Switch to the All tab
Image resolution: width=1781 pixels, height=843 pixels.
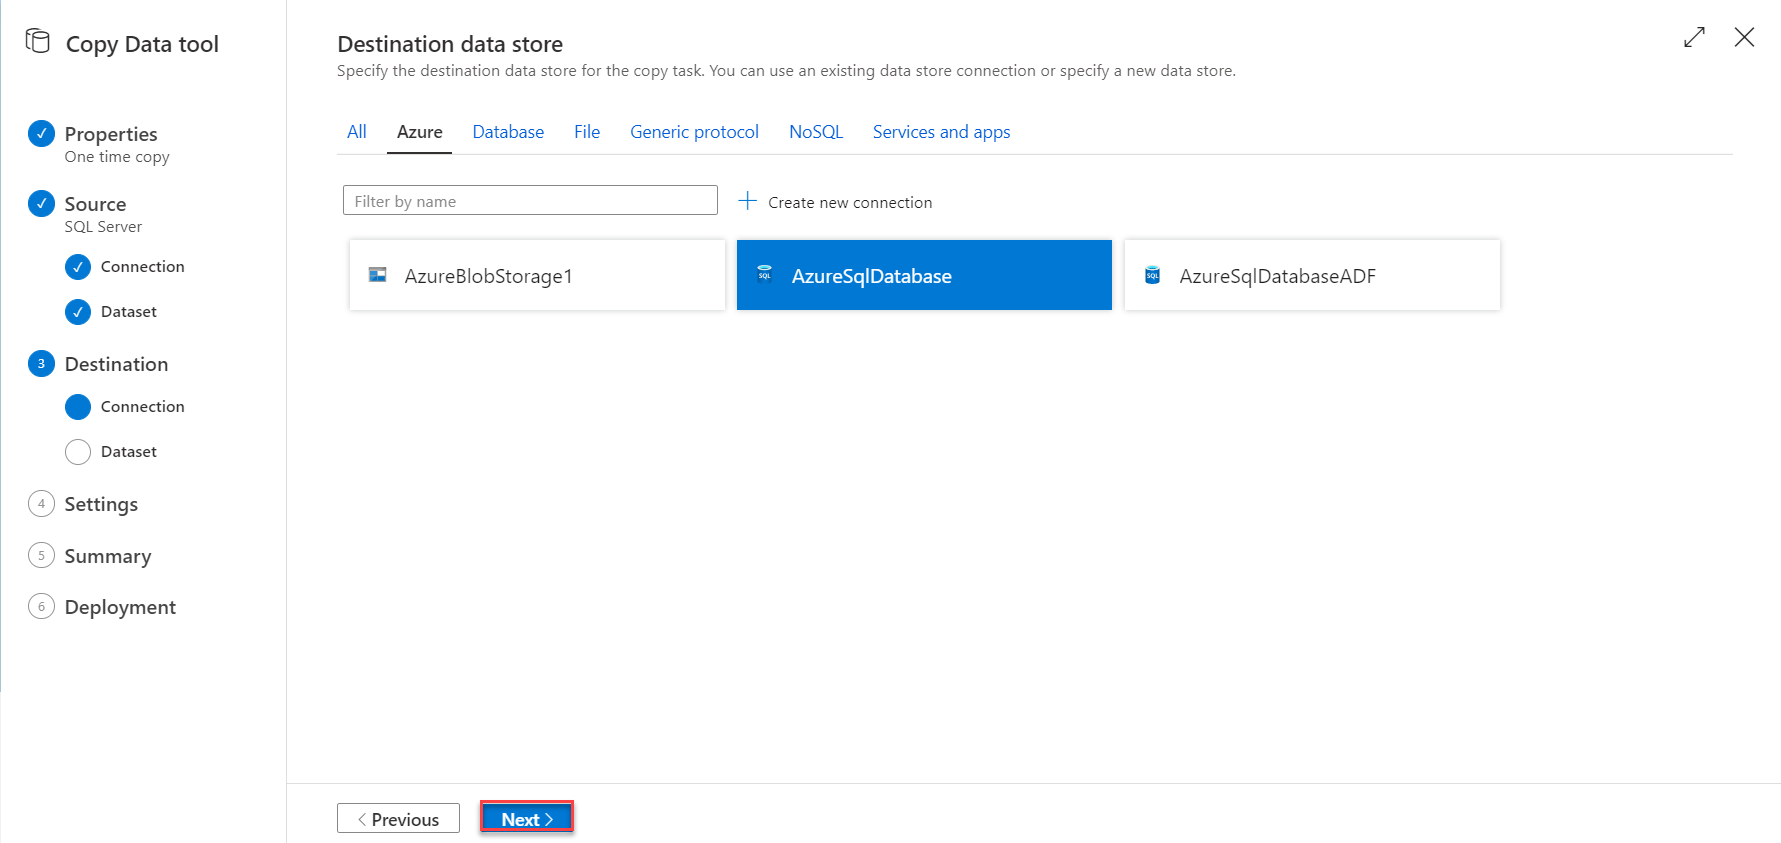[x=357, y=132]
